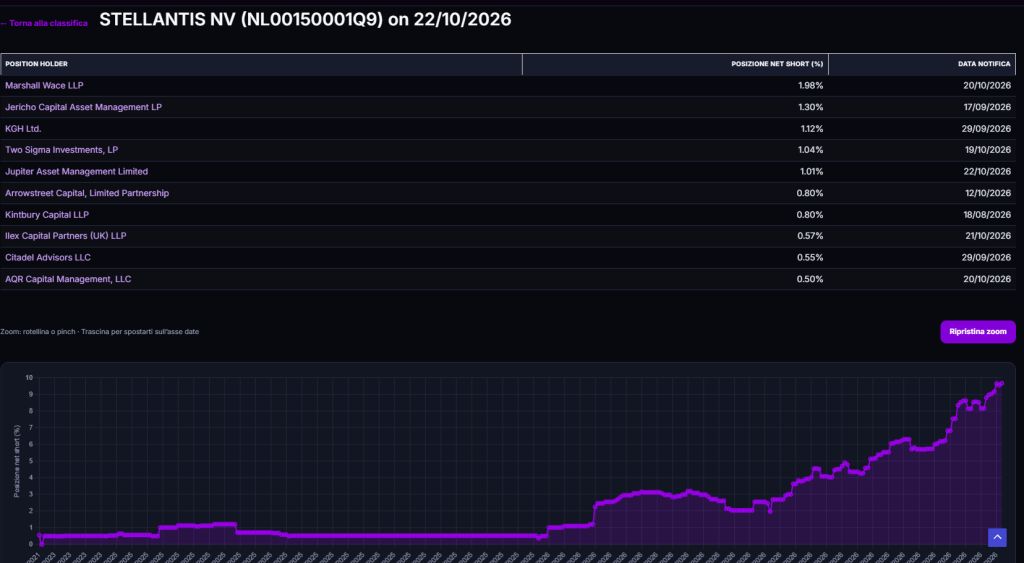1024x563 pixels.
Task: Open Jupiter Asset Management Limited
Action: 76,171
